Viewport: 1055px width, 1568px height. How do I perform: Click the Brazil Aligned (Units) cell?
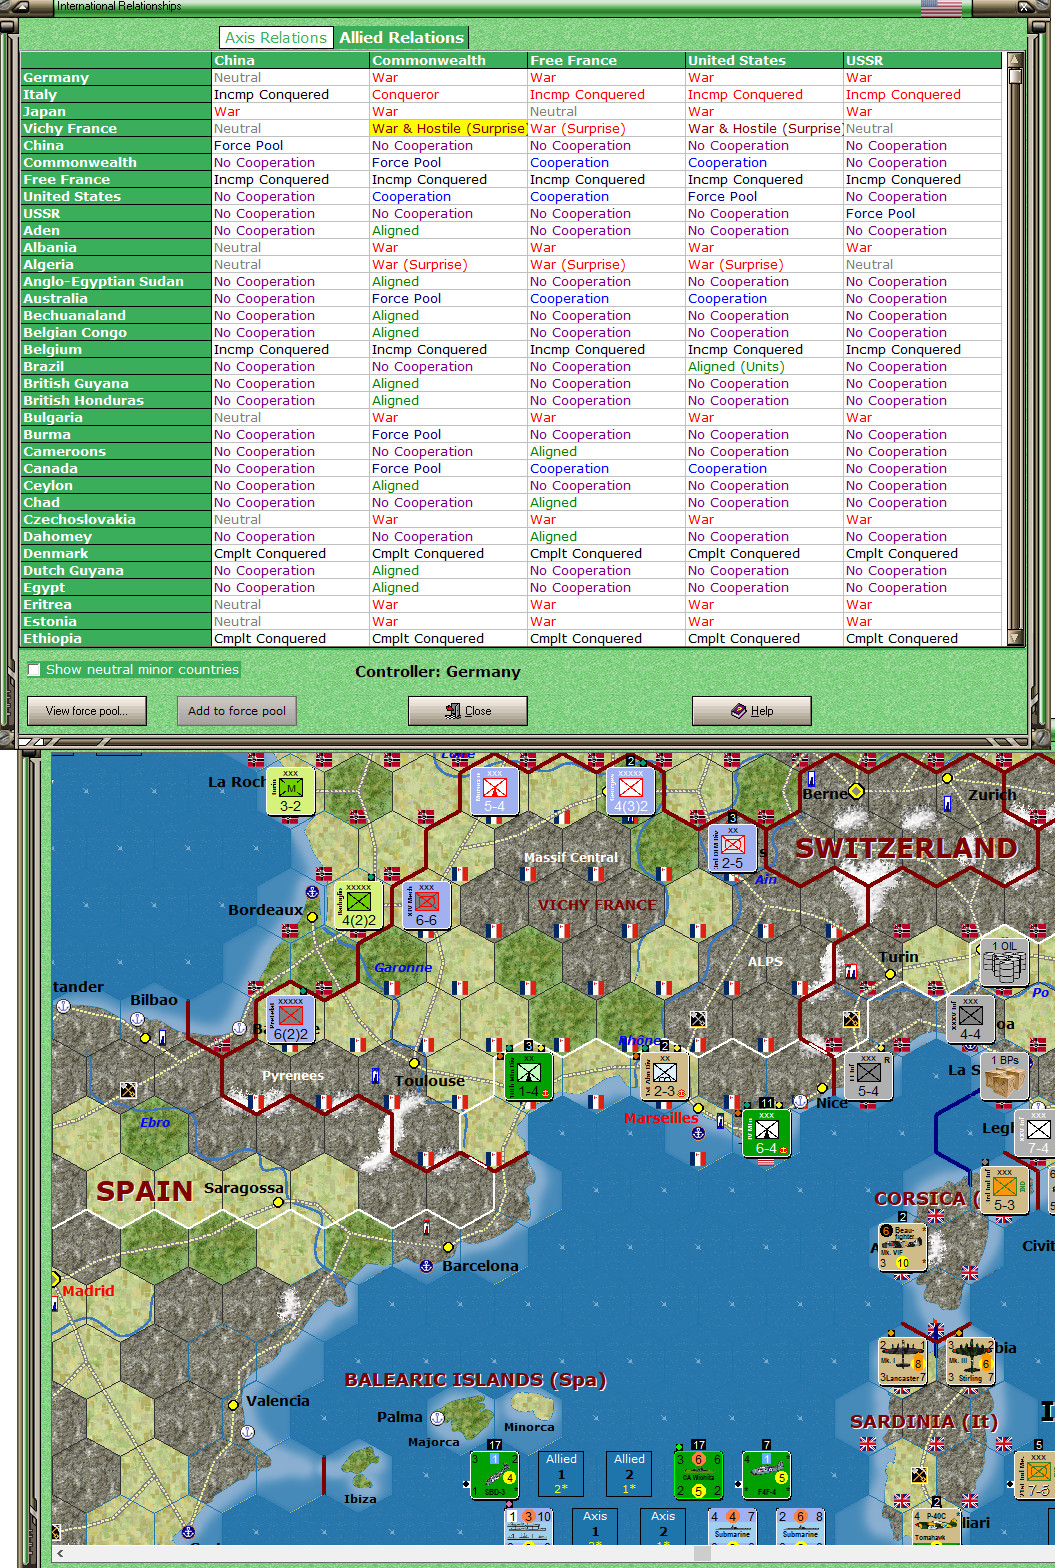coord(764,367)
